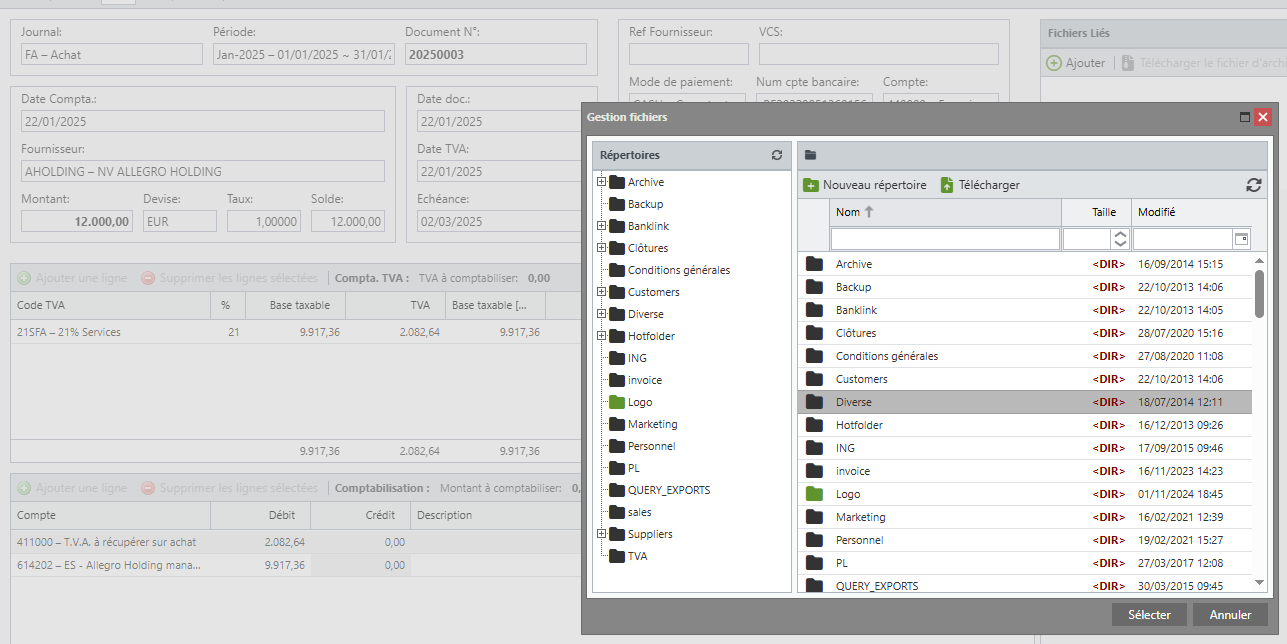Click invoice folder icon in Répertoires tree
The width and height of the screenshot is (1287, 644).
point(617,380)
